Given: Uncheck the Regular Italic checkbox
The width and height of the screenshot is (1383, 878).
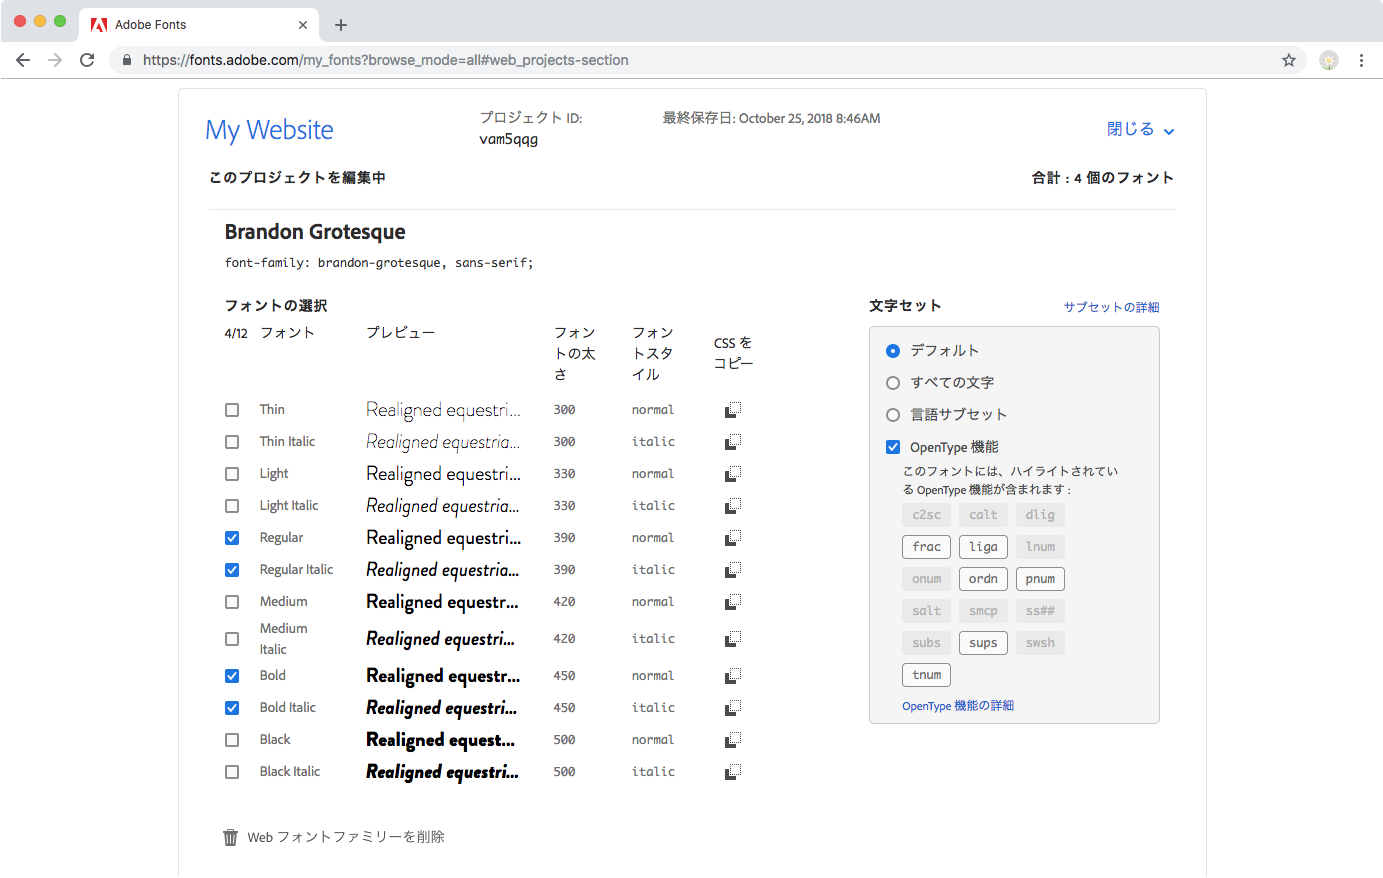Looking at the screenshot, I should coord(232,570).
